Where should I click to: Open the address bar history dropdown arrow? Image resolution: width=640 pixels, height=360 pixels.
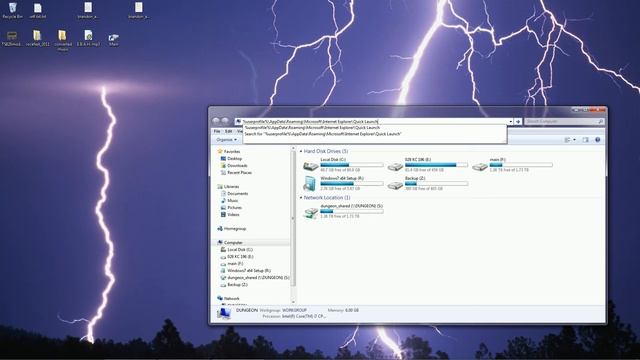(x=510, y=122)
